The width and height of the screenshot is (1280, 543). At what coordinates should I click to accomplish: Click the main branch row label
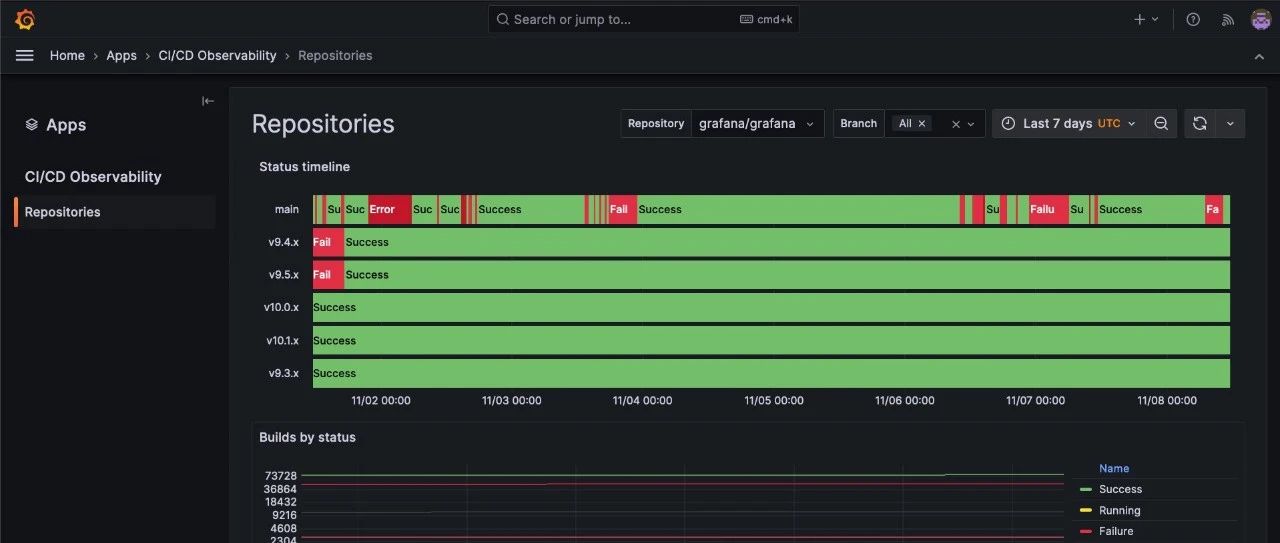[287, 210]
